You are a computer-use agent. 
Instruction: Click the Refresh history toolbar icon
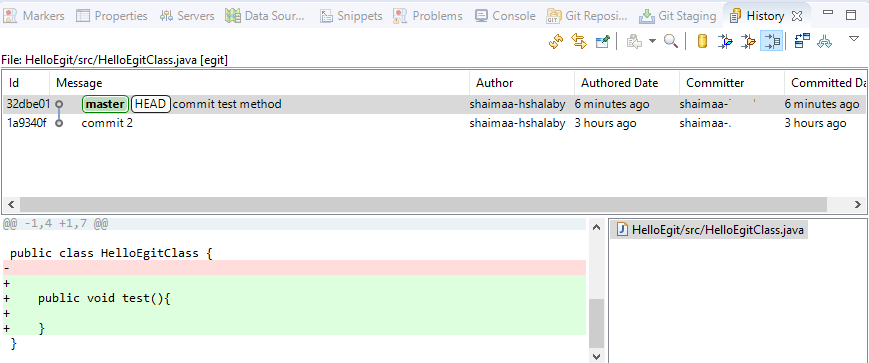[x=556, y=42]
